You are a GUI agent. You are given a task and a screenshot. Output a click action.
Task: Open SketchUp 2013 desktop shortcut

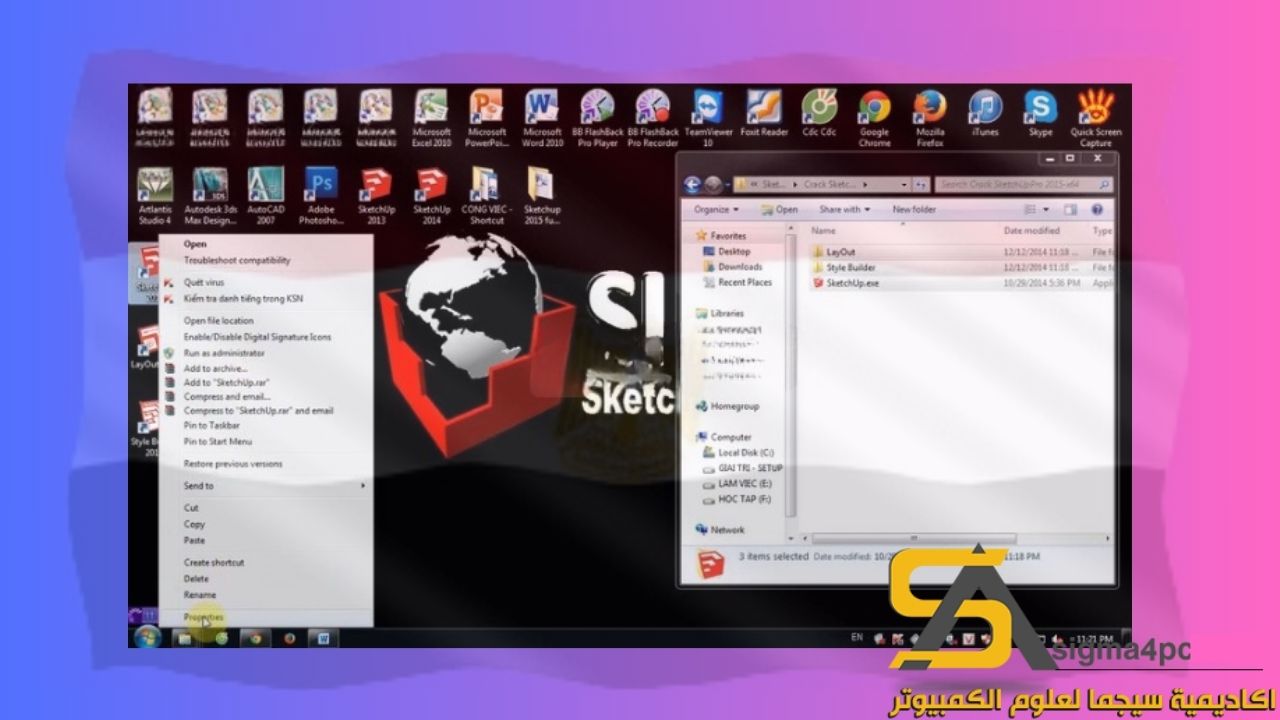coord(376,195)
